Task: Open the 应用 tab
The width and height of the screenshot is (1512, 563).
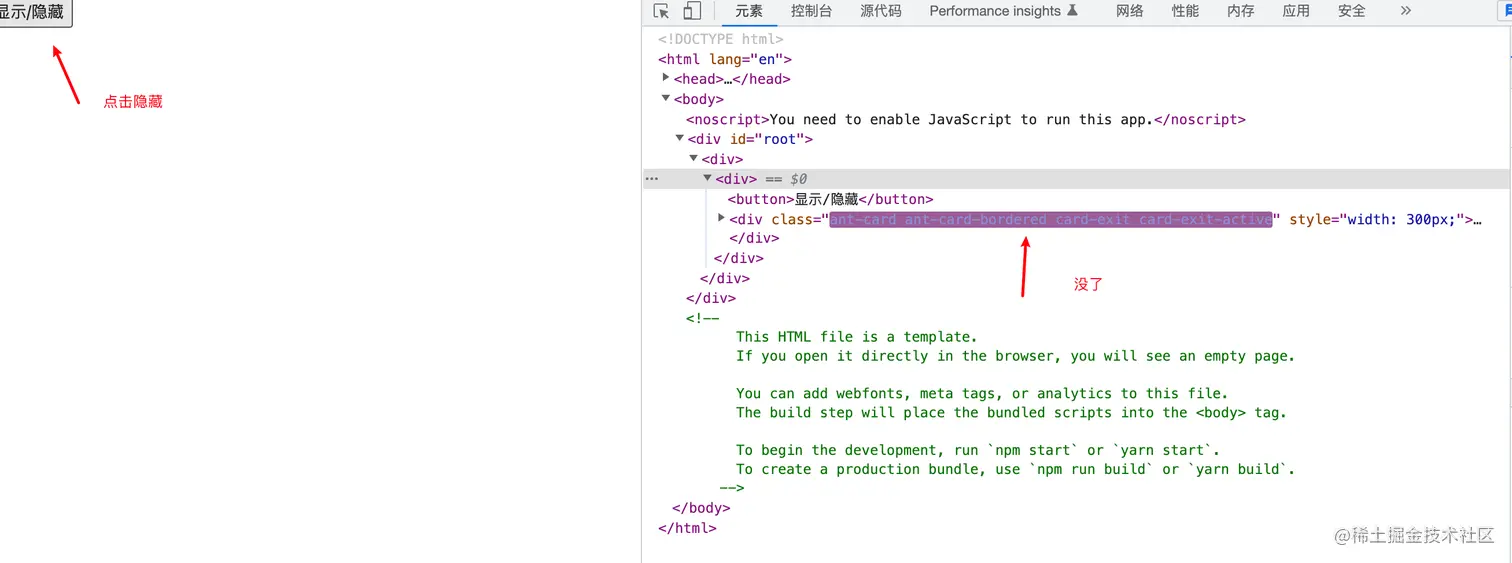Action: [x=1296, y=11]
